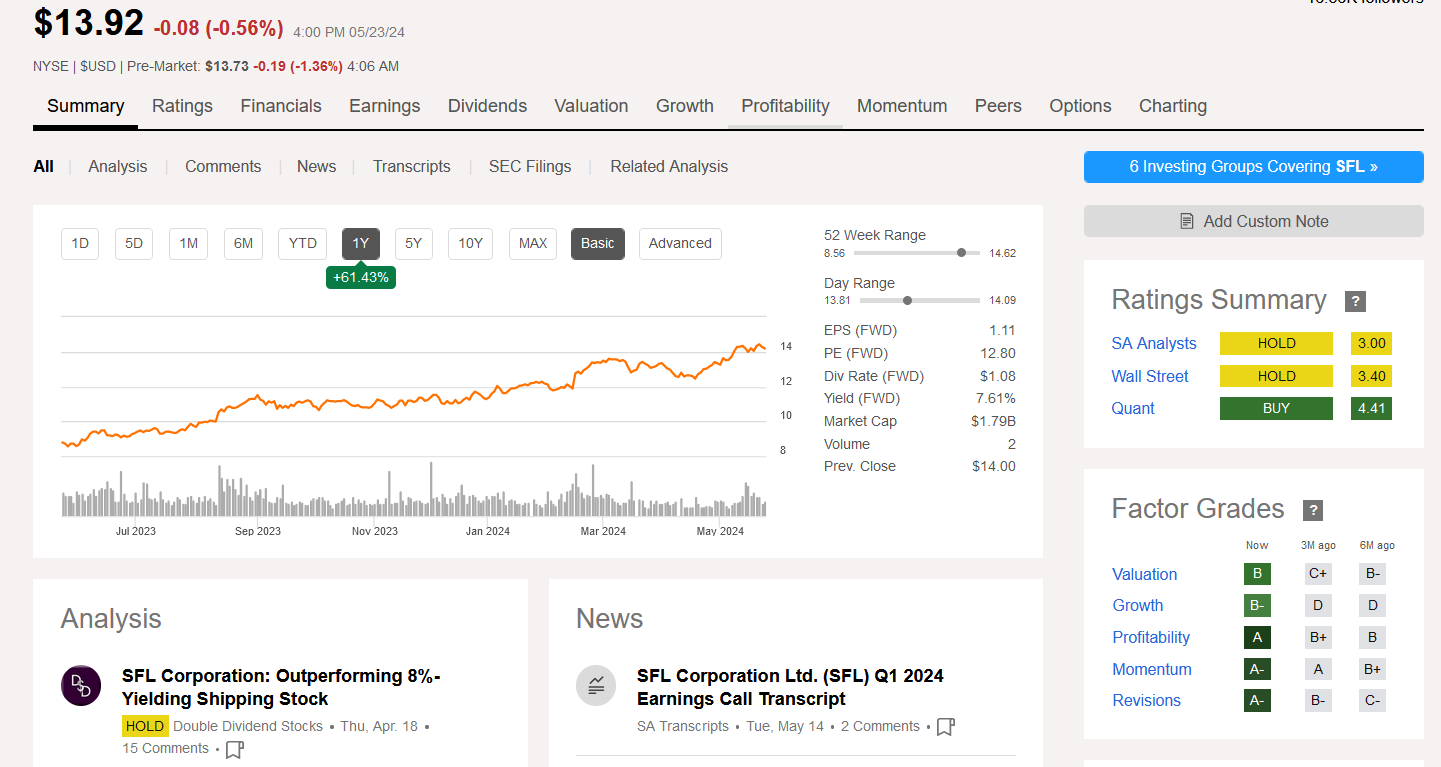This screenshot has width=1441, height=767.
Task: Filter content by Comments
Action: (x=223, y=167)
